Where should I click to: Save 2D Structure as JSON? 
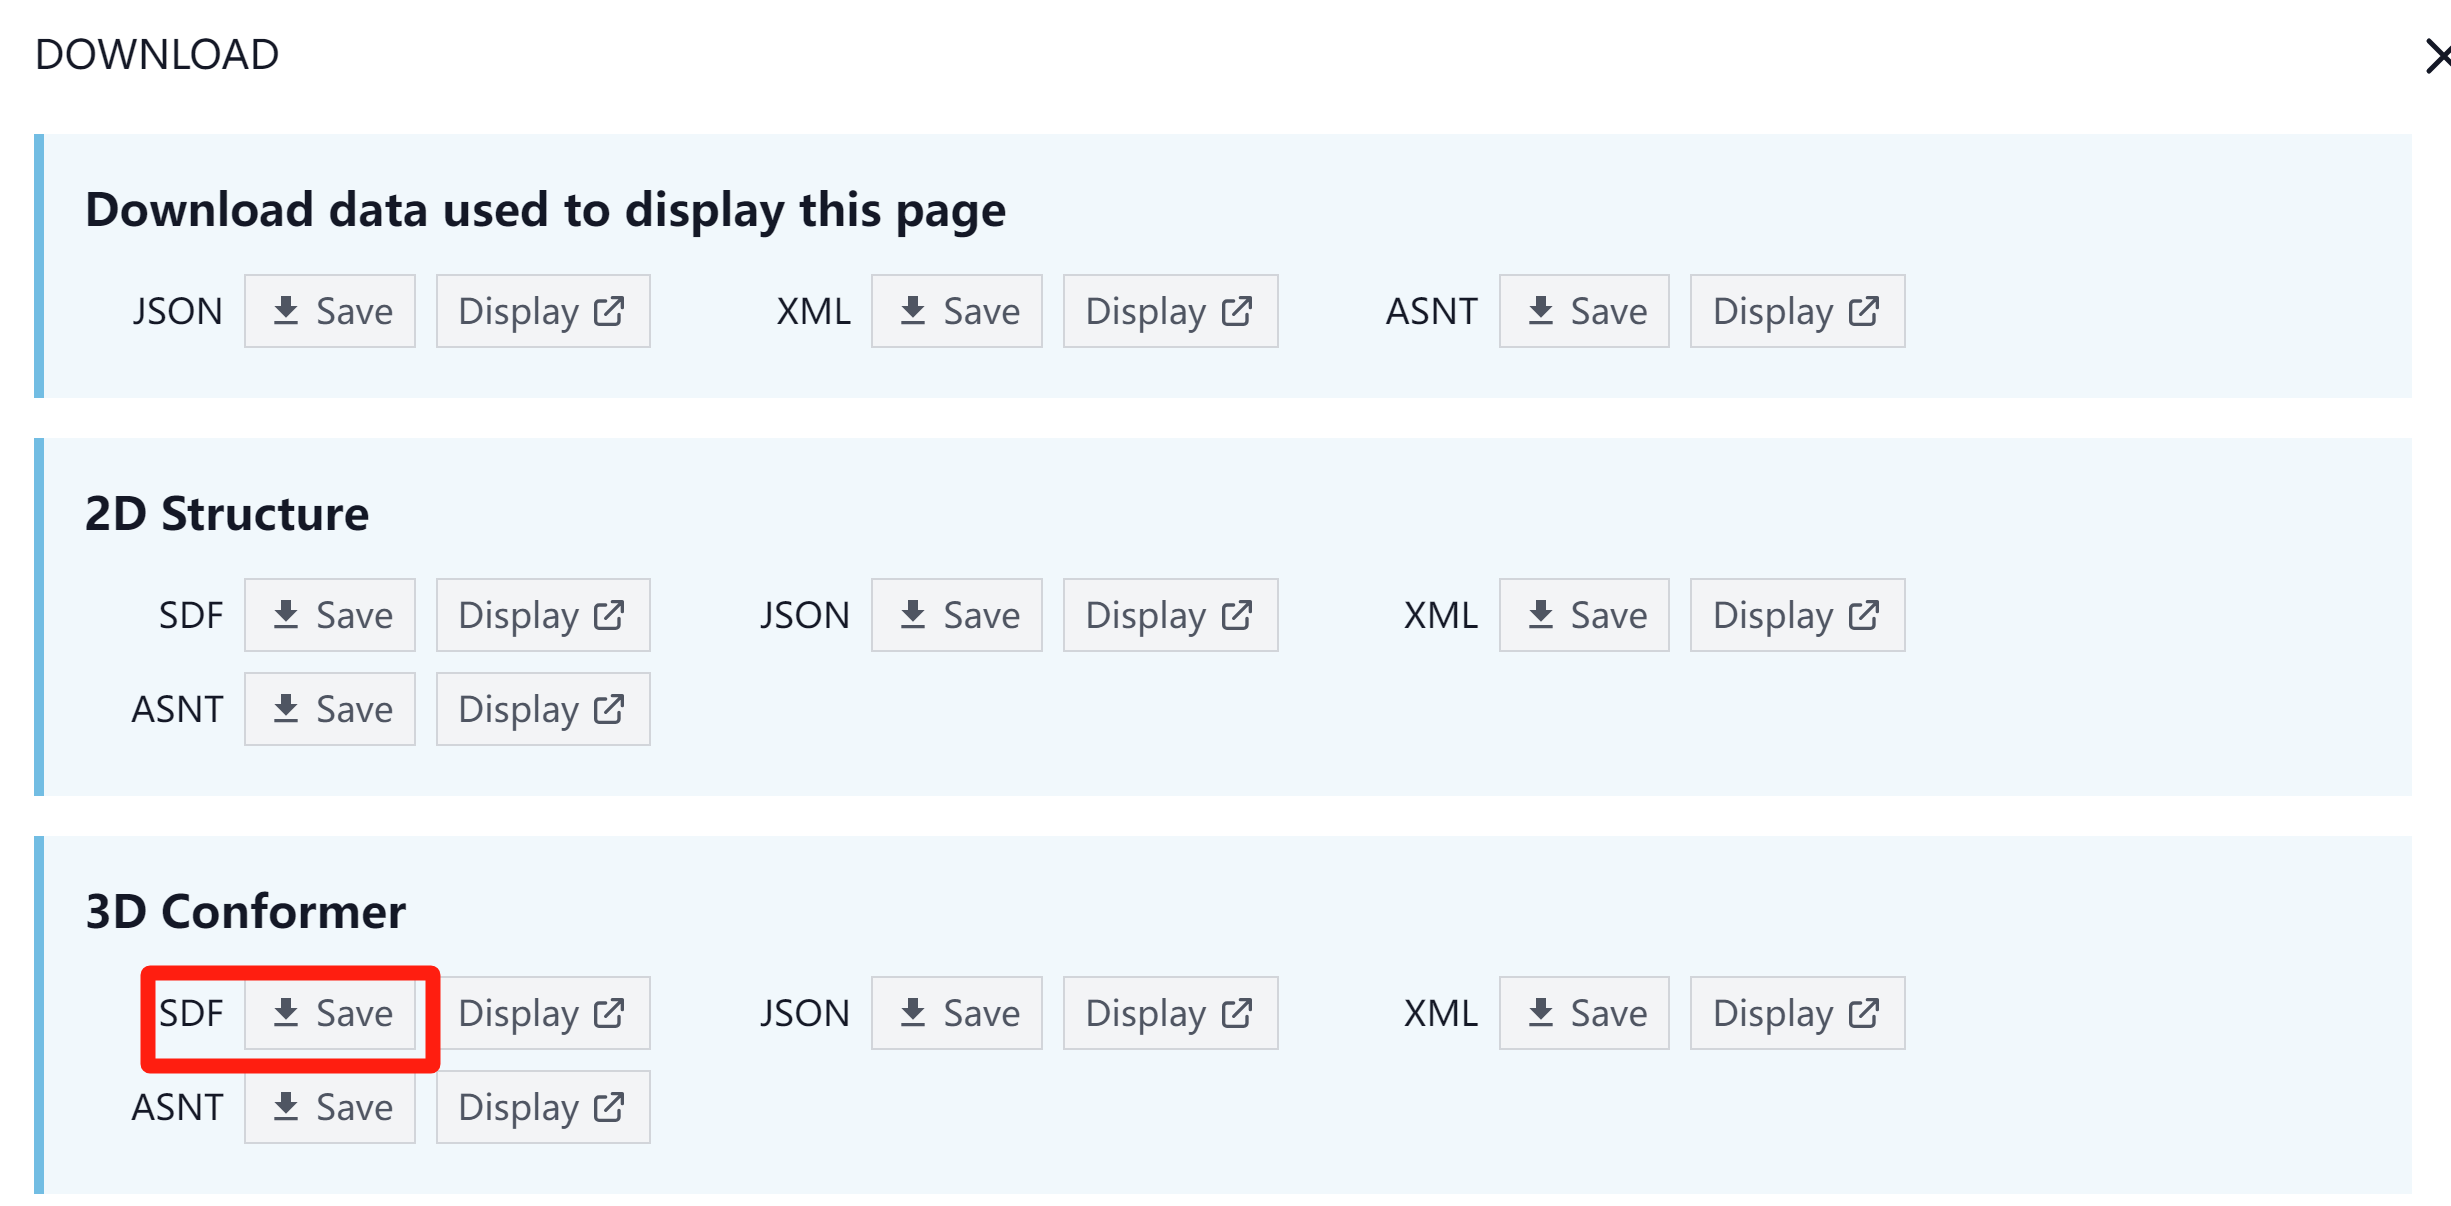point(957,615)
